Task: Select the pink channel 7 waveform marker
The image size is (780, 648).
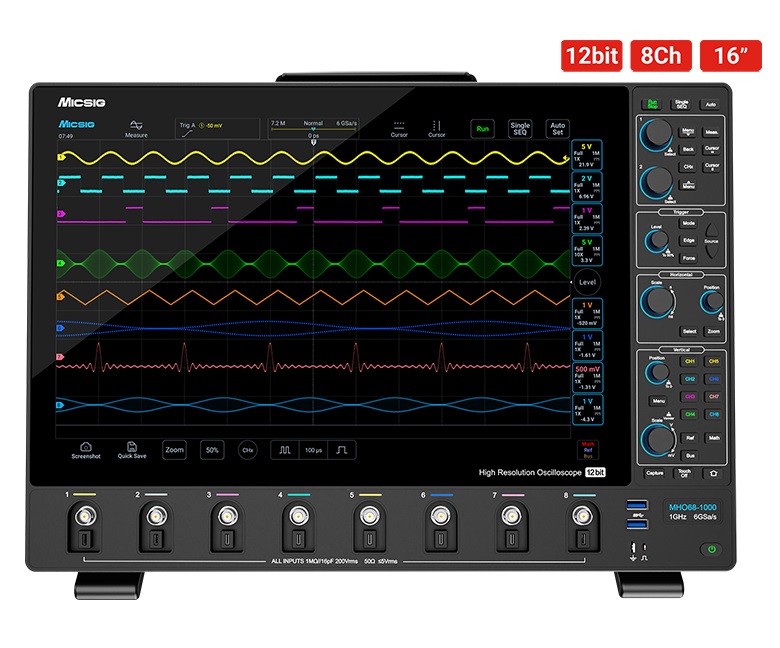Action: pos(61,357)
